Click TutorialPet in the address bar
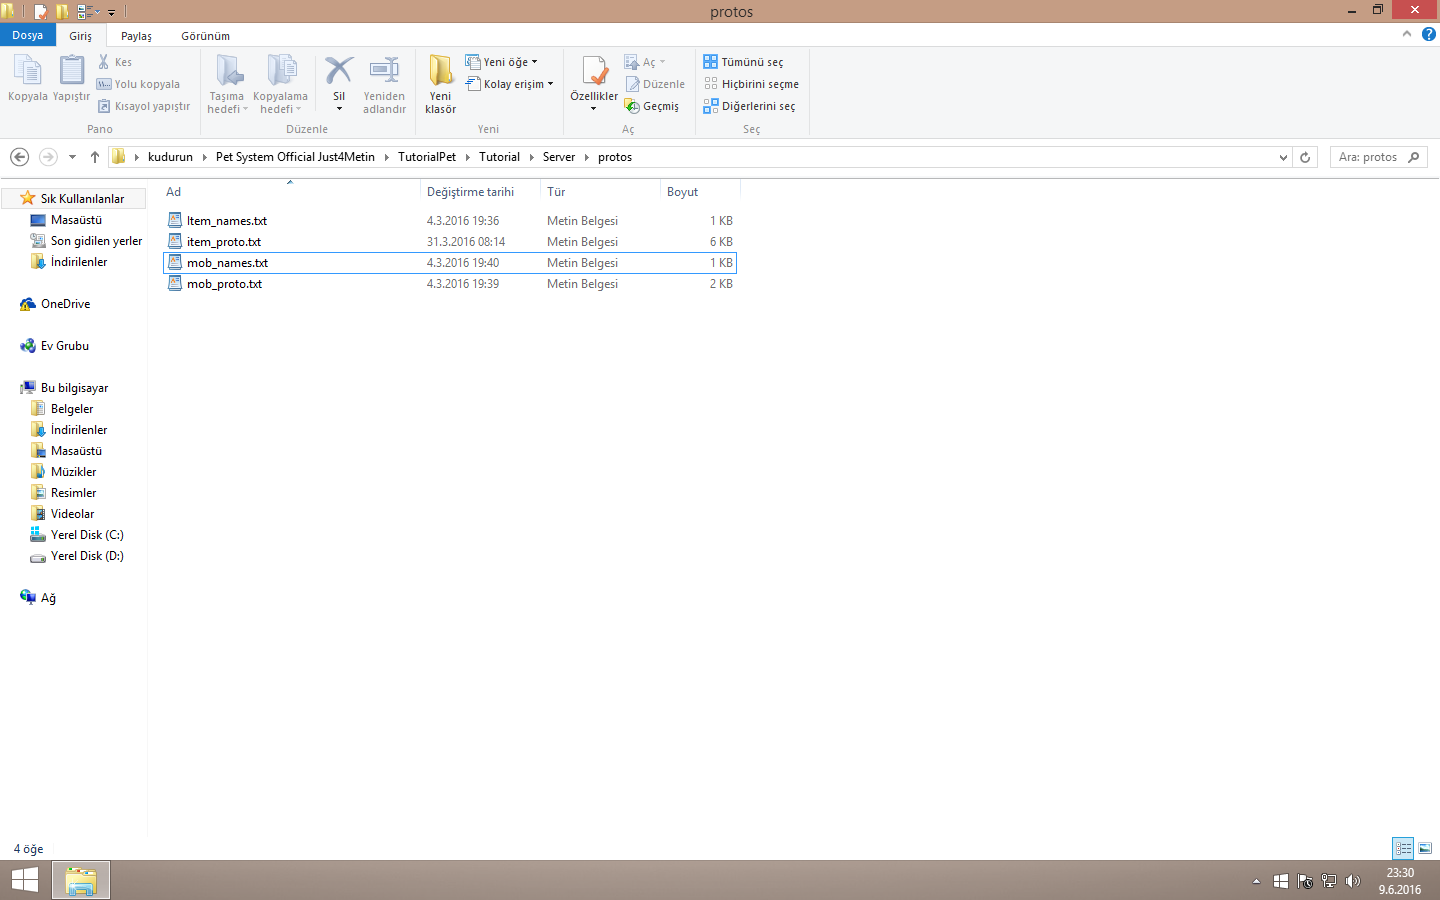Image resolution: width=1440 pixels, height=900 pixels. coord(427,157)
